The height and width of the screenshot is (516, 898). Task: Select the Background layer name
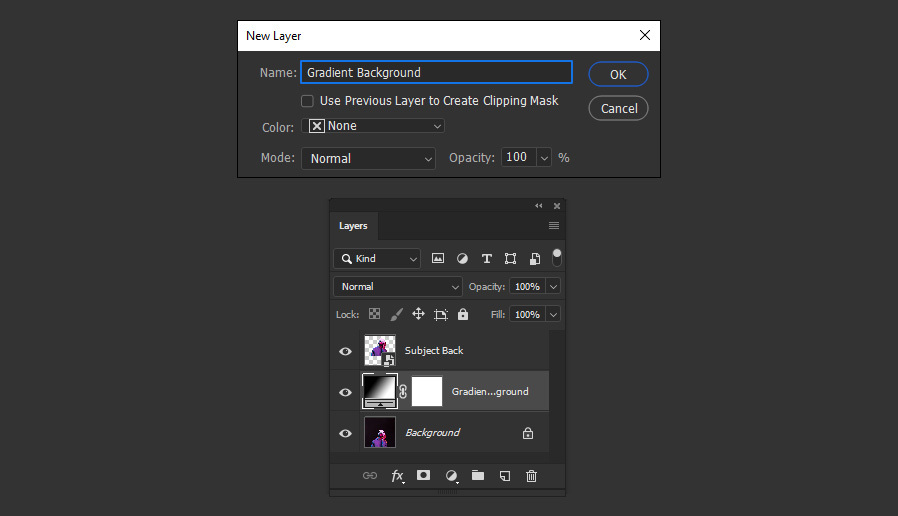tap(433, 433)
